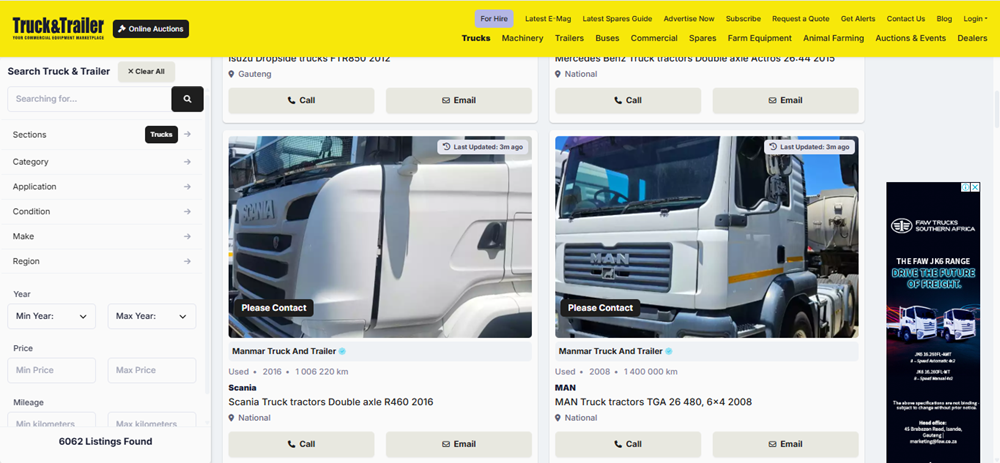Open the Dealers menu item
Viewport: 1000px width, 463px height.
(972, 38)
